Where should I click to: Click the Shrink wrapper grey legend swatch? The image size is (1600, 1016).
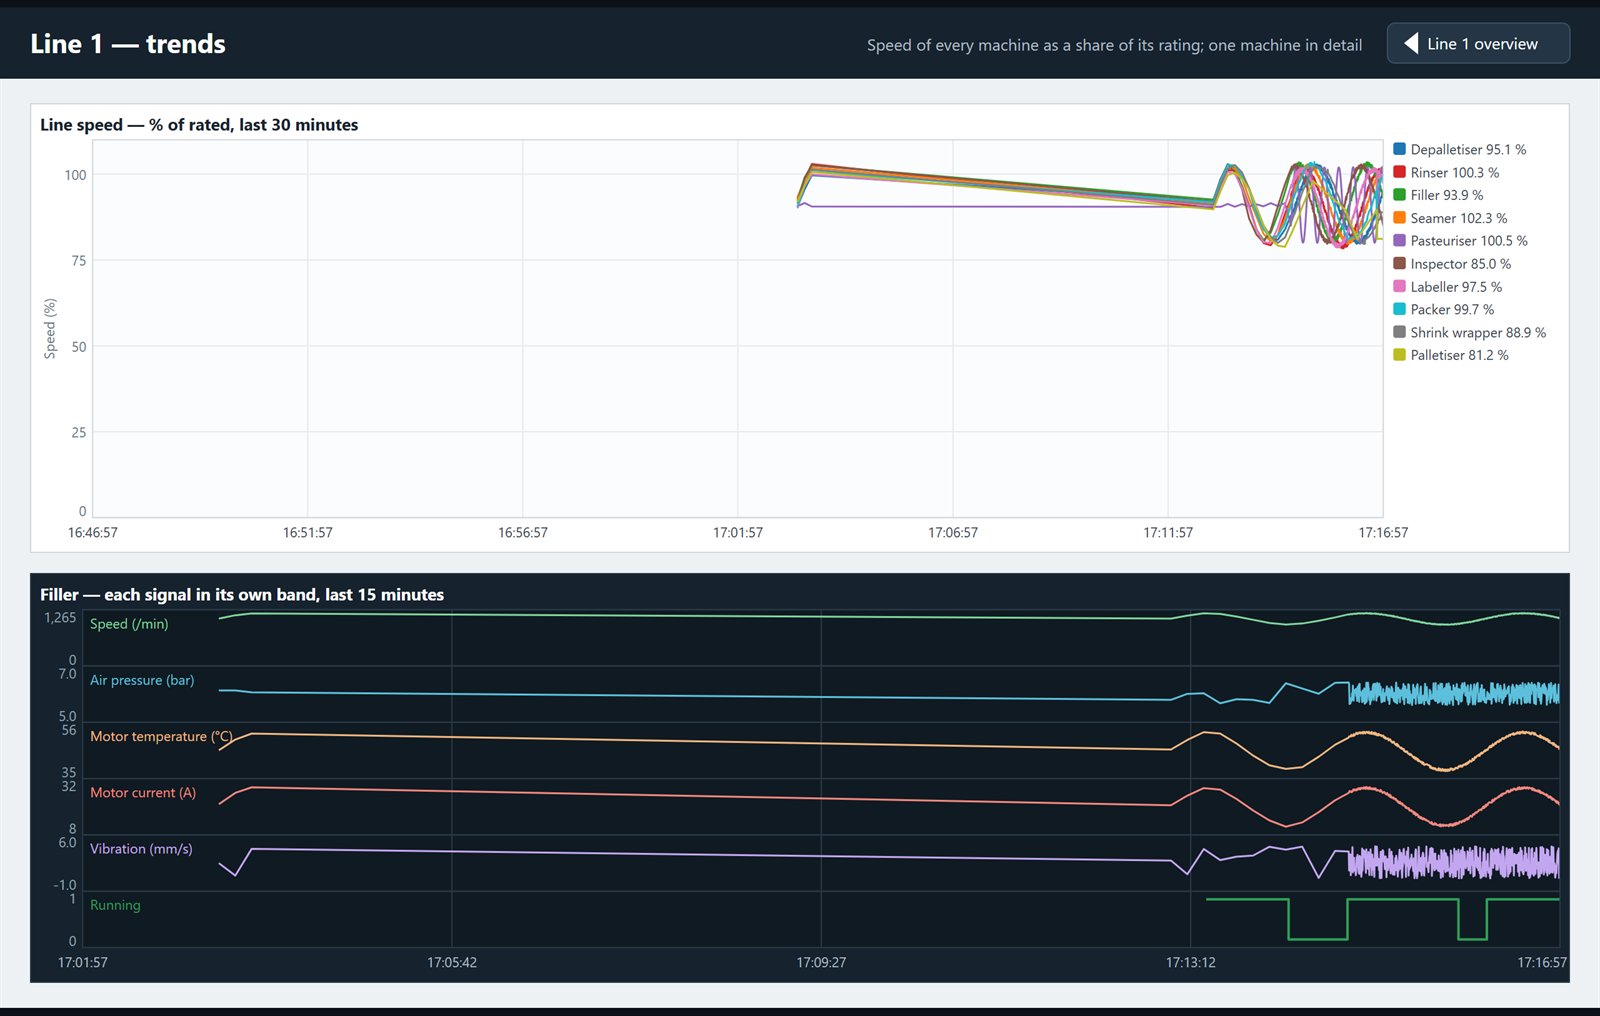[x=1399, y=332]
